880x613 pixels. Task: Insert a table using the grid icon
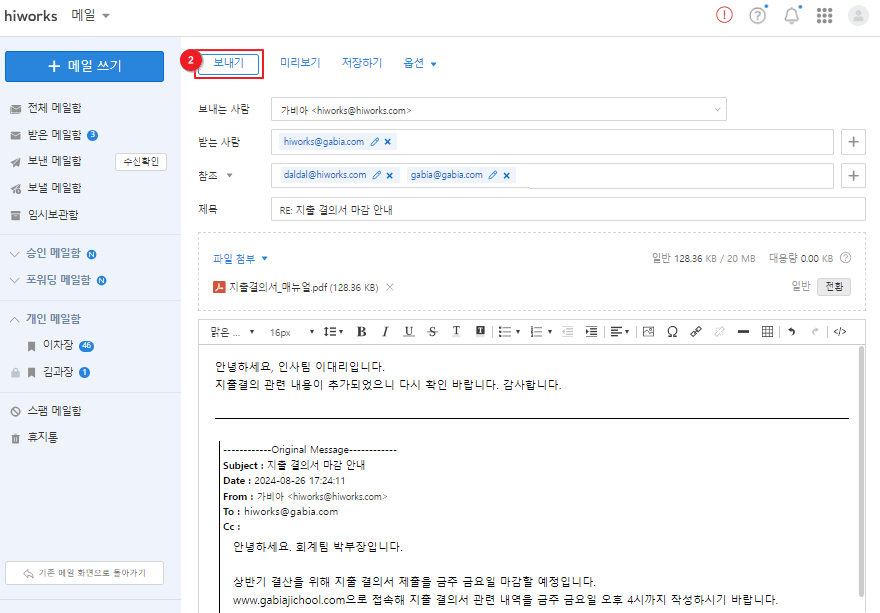coord(767,332)
